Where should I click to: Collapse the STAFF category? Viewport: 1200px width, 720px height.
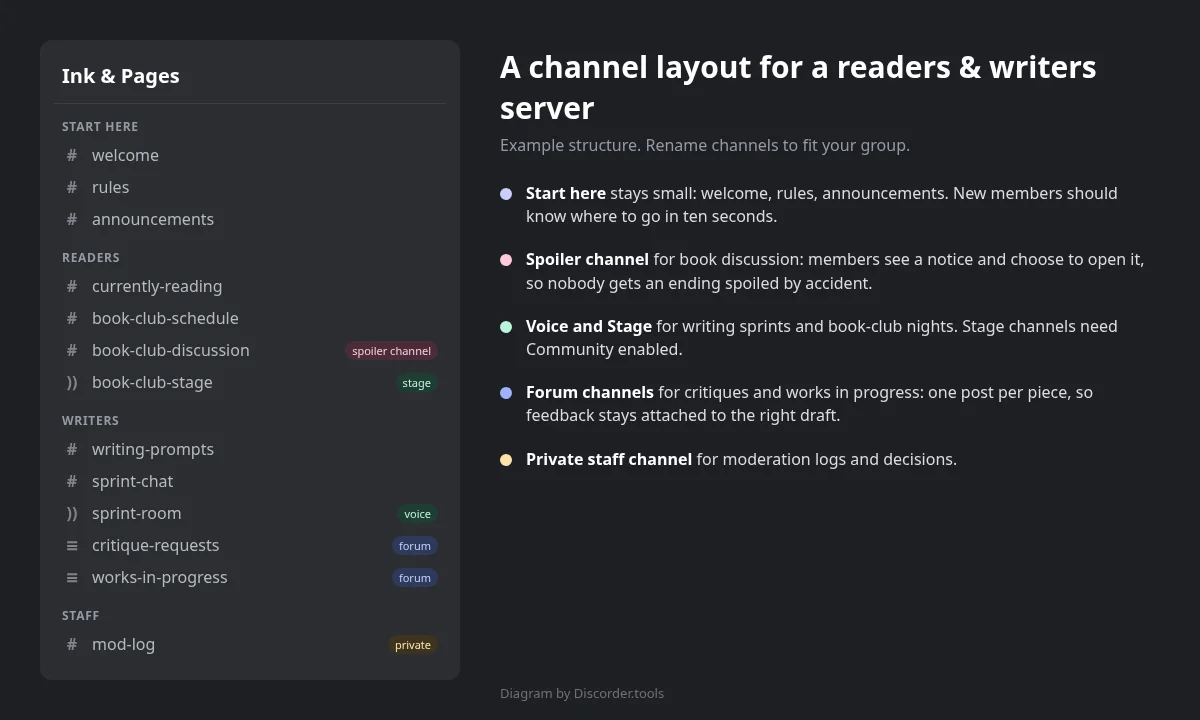(80, 616)
